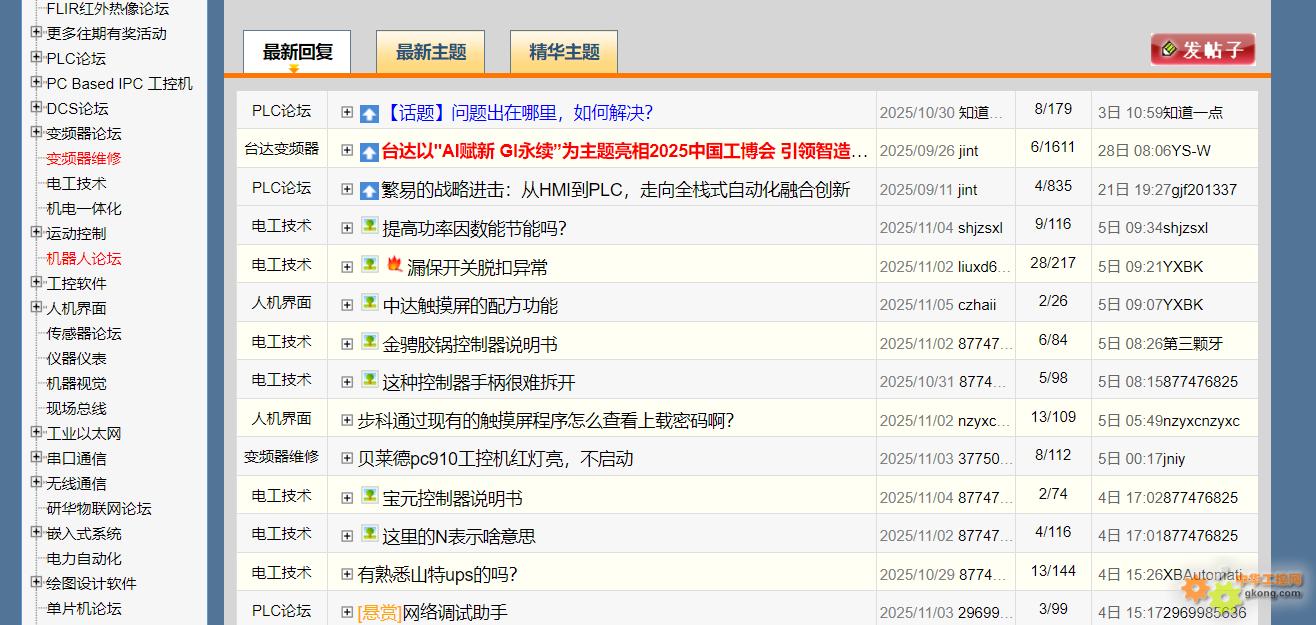Expand preview of 步科 touchscreen password thread

coord(347,420)
